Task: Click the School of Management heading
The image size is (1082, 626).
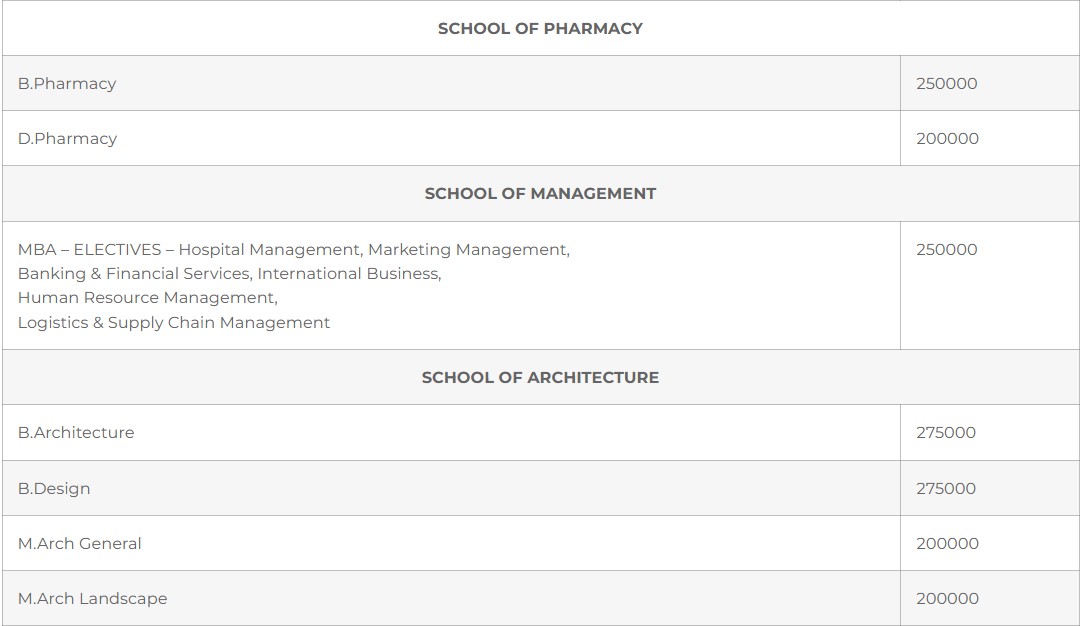Action: click(x=540, y=194)
